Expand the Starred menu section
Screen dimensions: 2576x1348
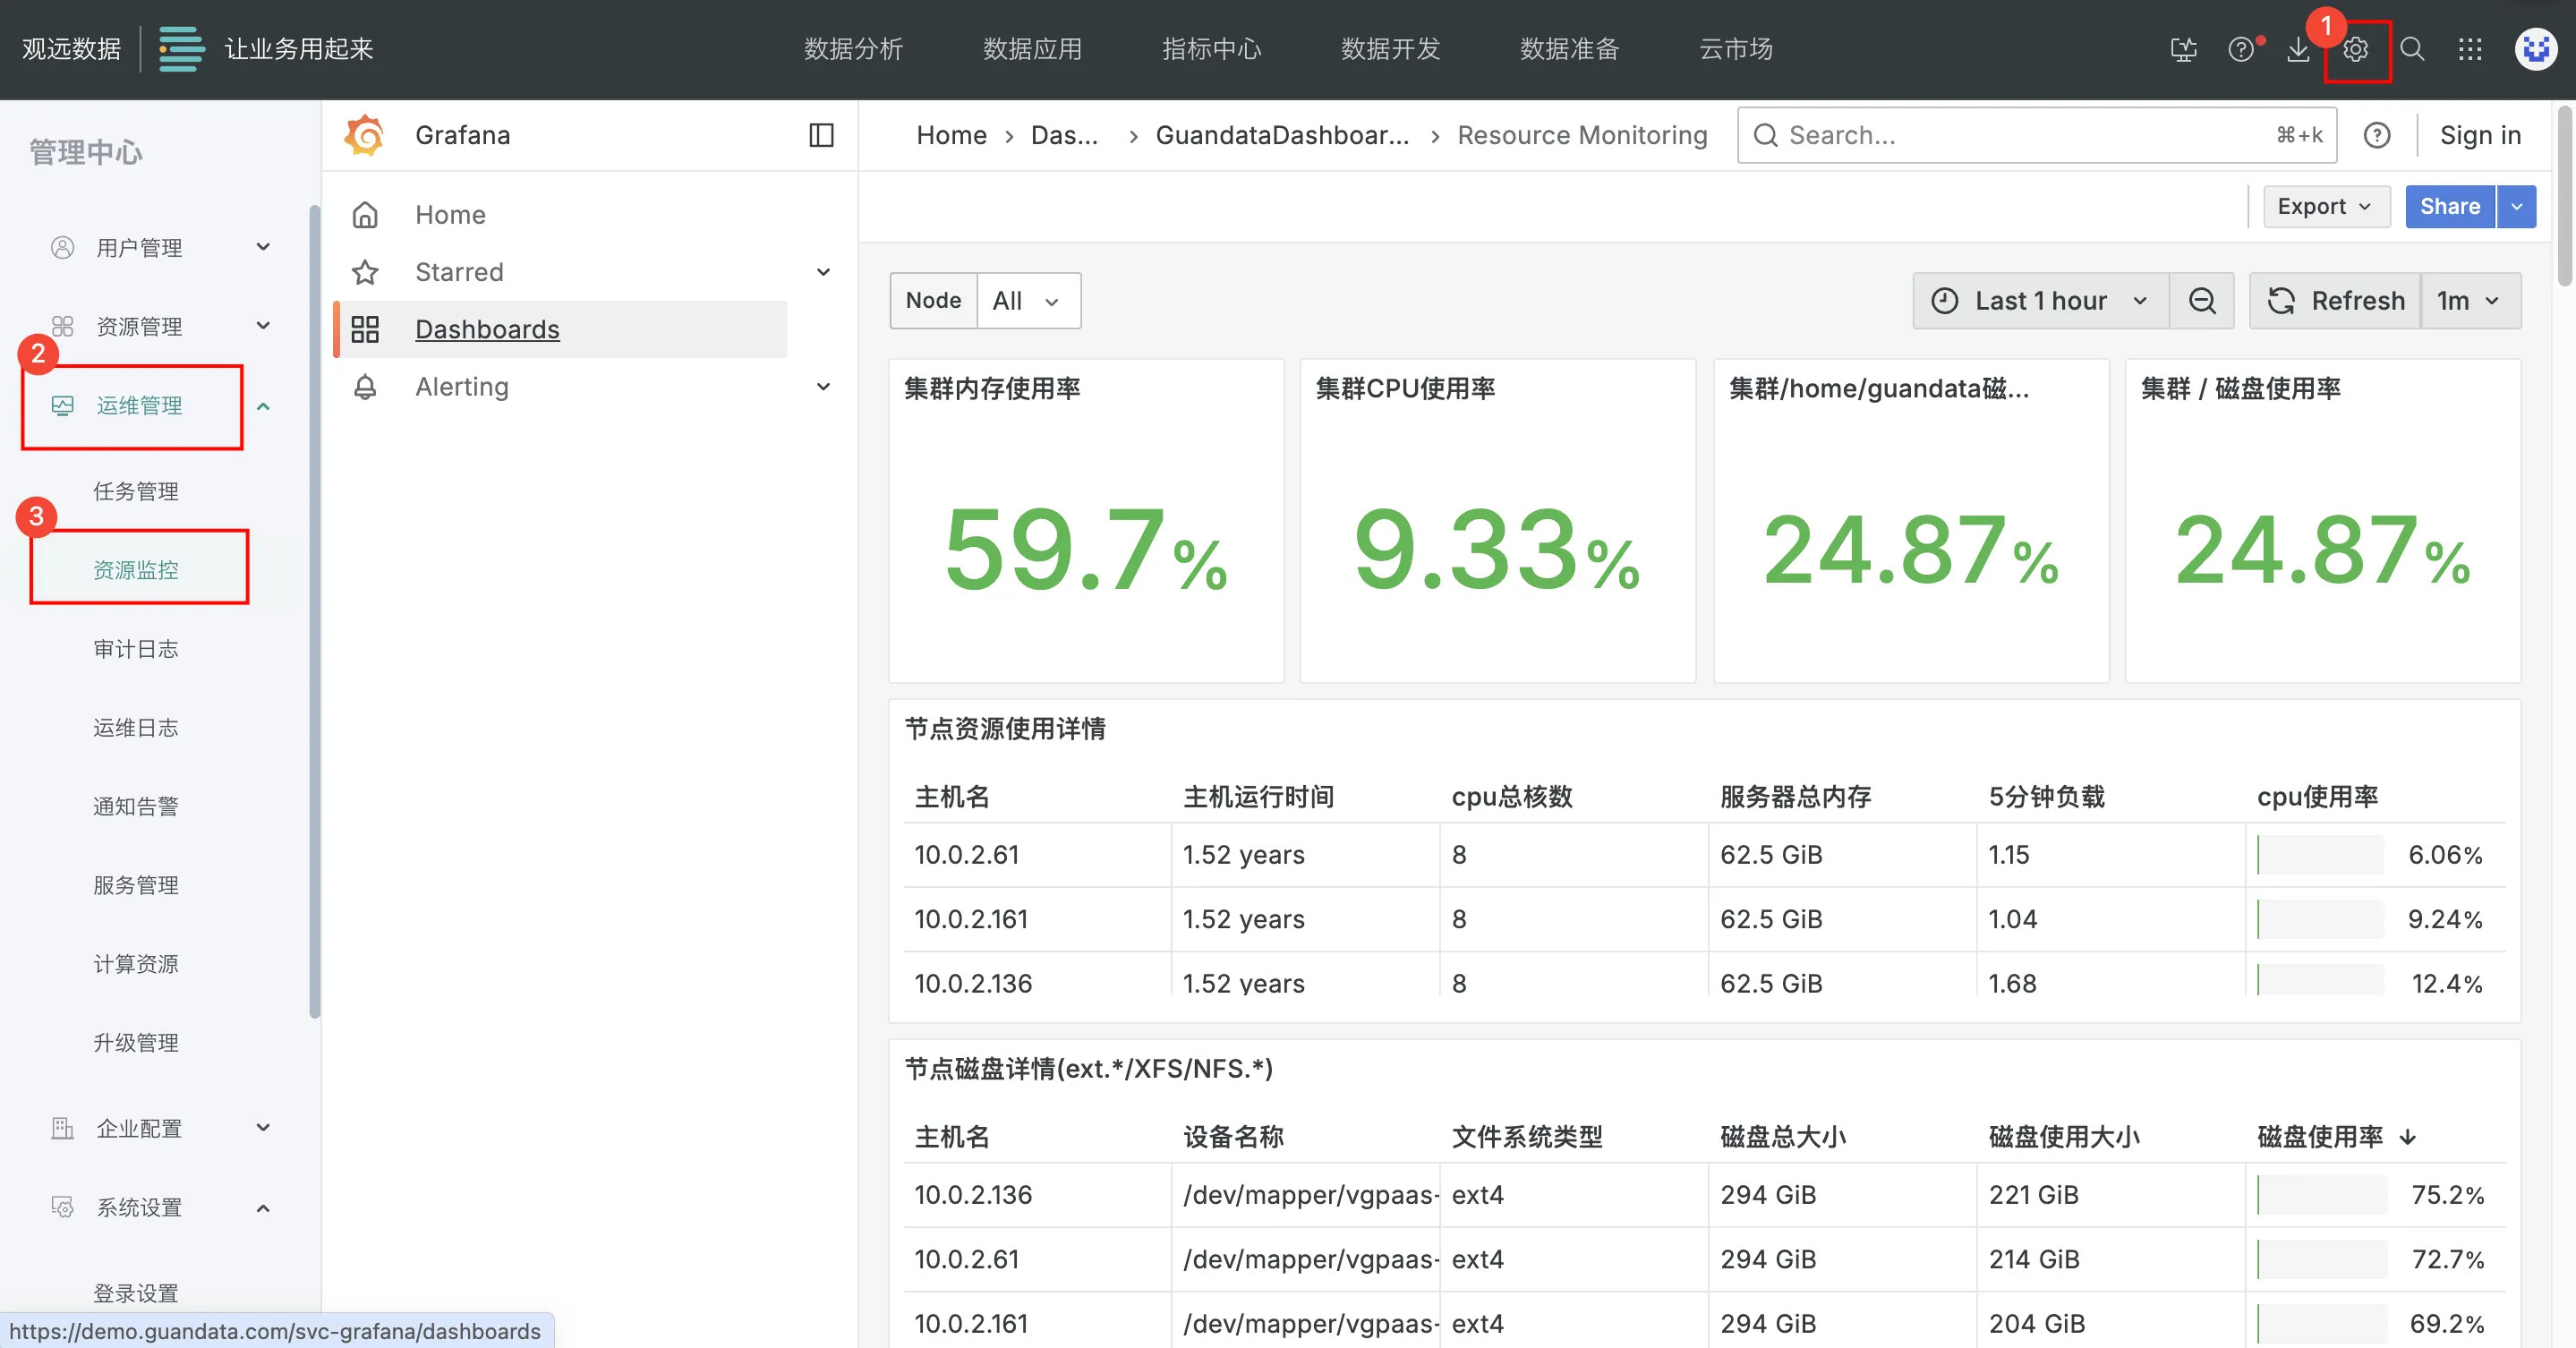[823, 272]
